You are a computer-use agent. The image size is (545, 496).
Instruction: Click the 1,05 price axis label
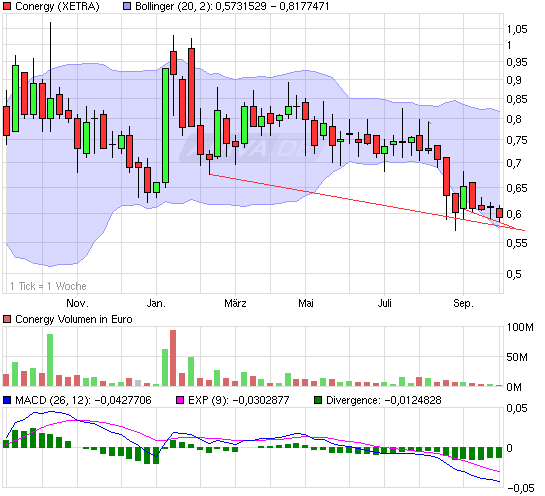(517, 29)
